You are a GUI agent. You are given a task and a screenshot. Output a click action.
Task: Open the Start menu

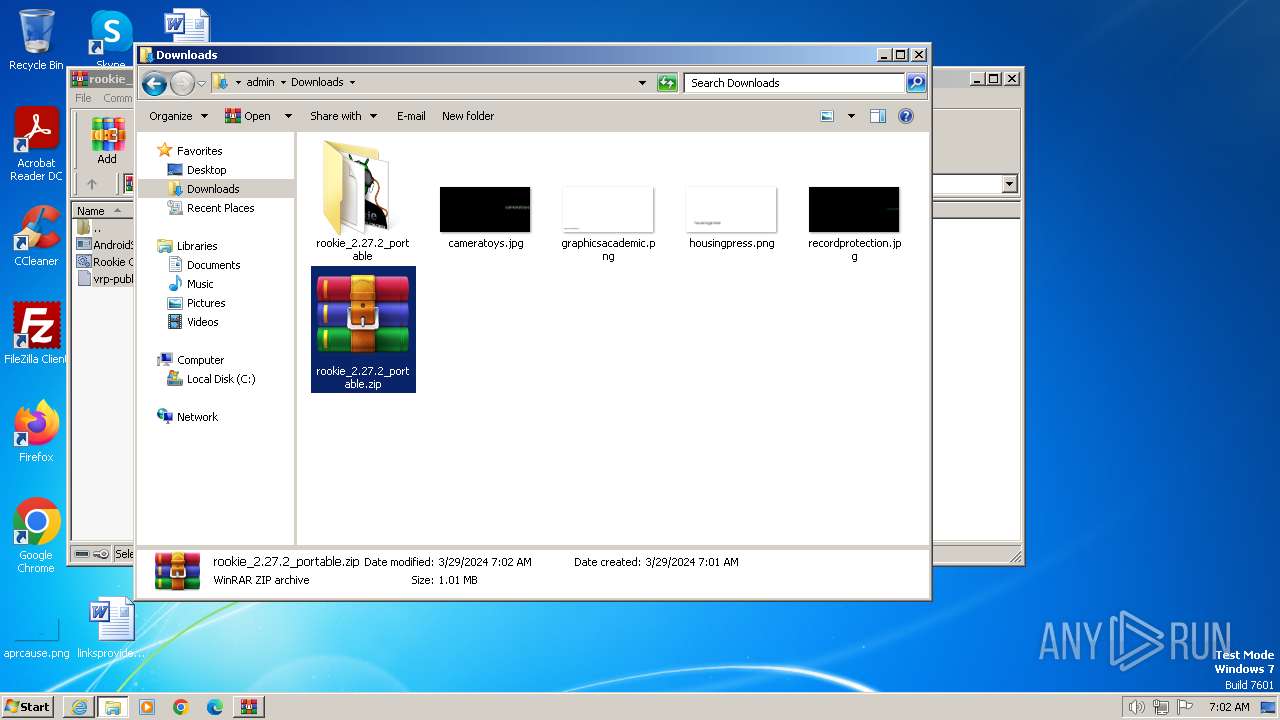click(28, 707)
